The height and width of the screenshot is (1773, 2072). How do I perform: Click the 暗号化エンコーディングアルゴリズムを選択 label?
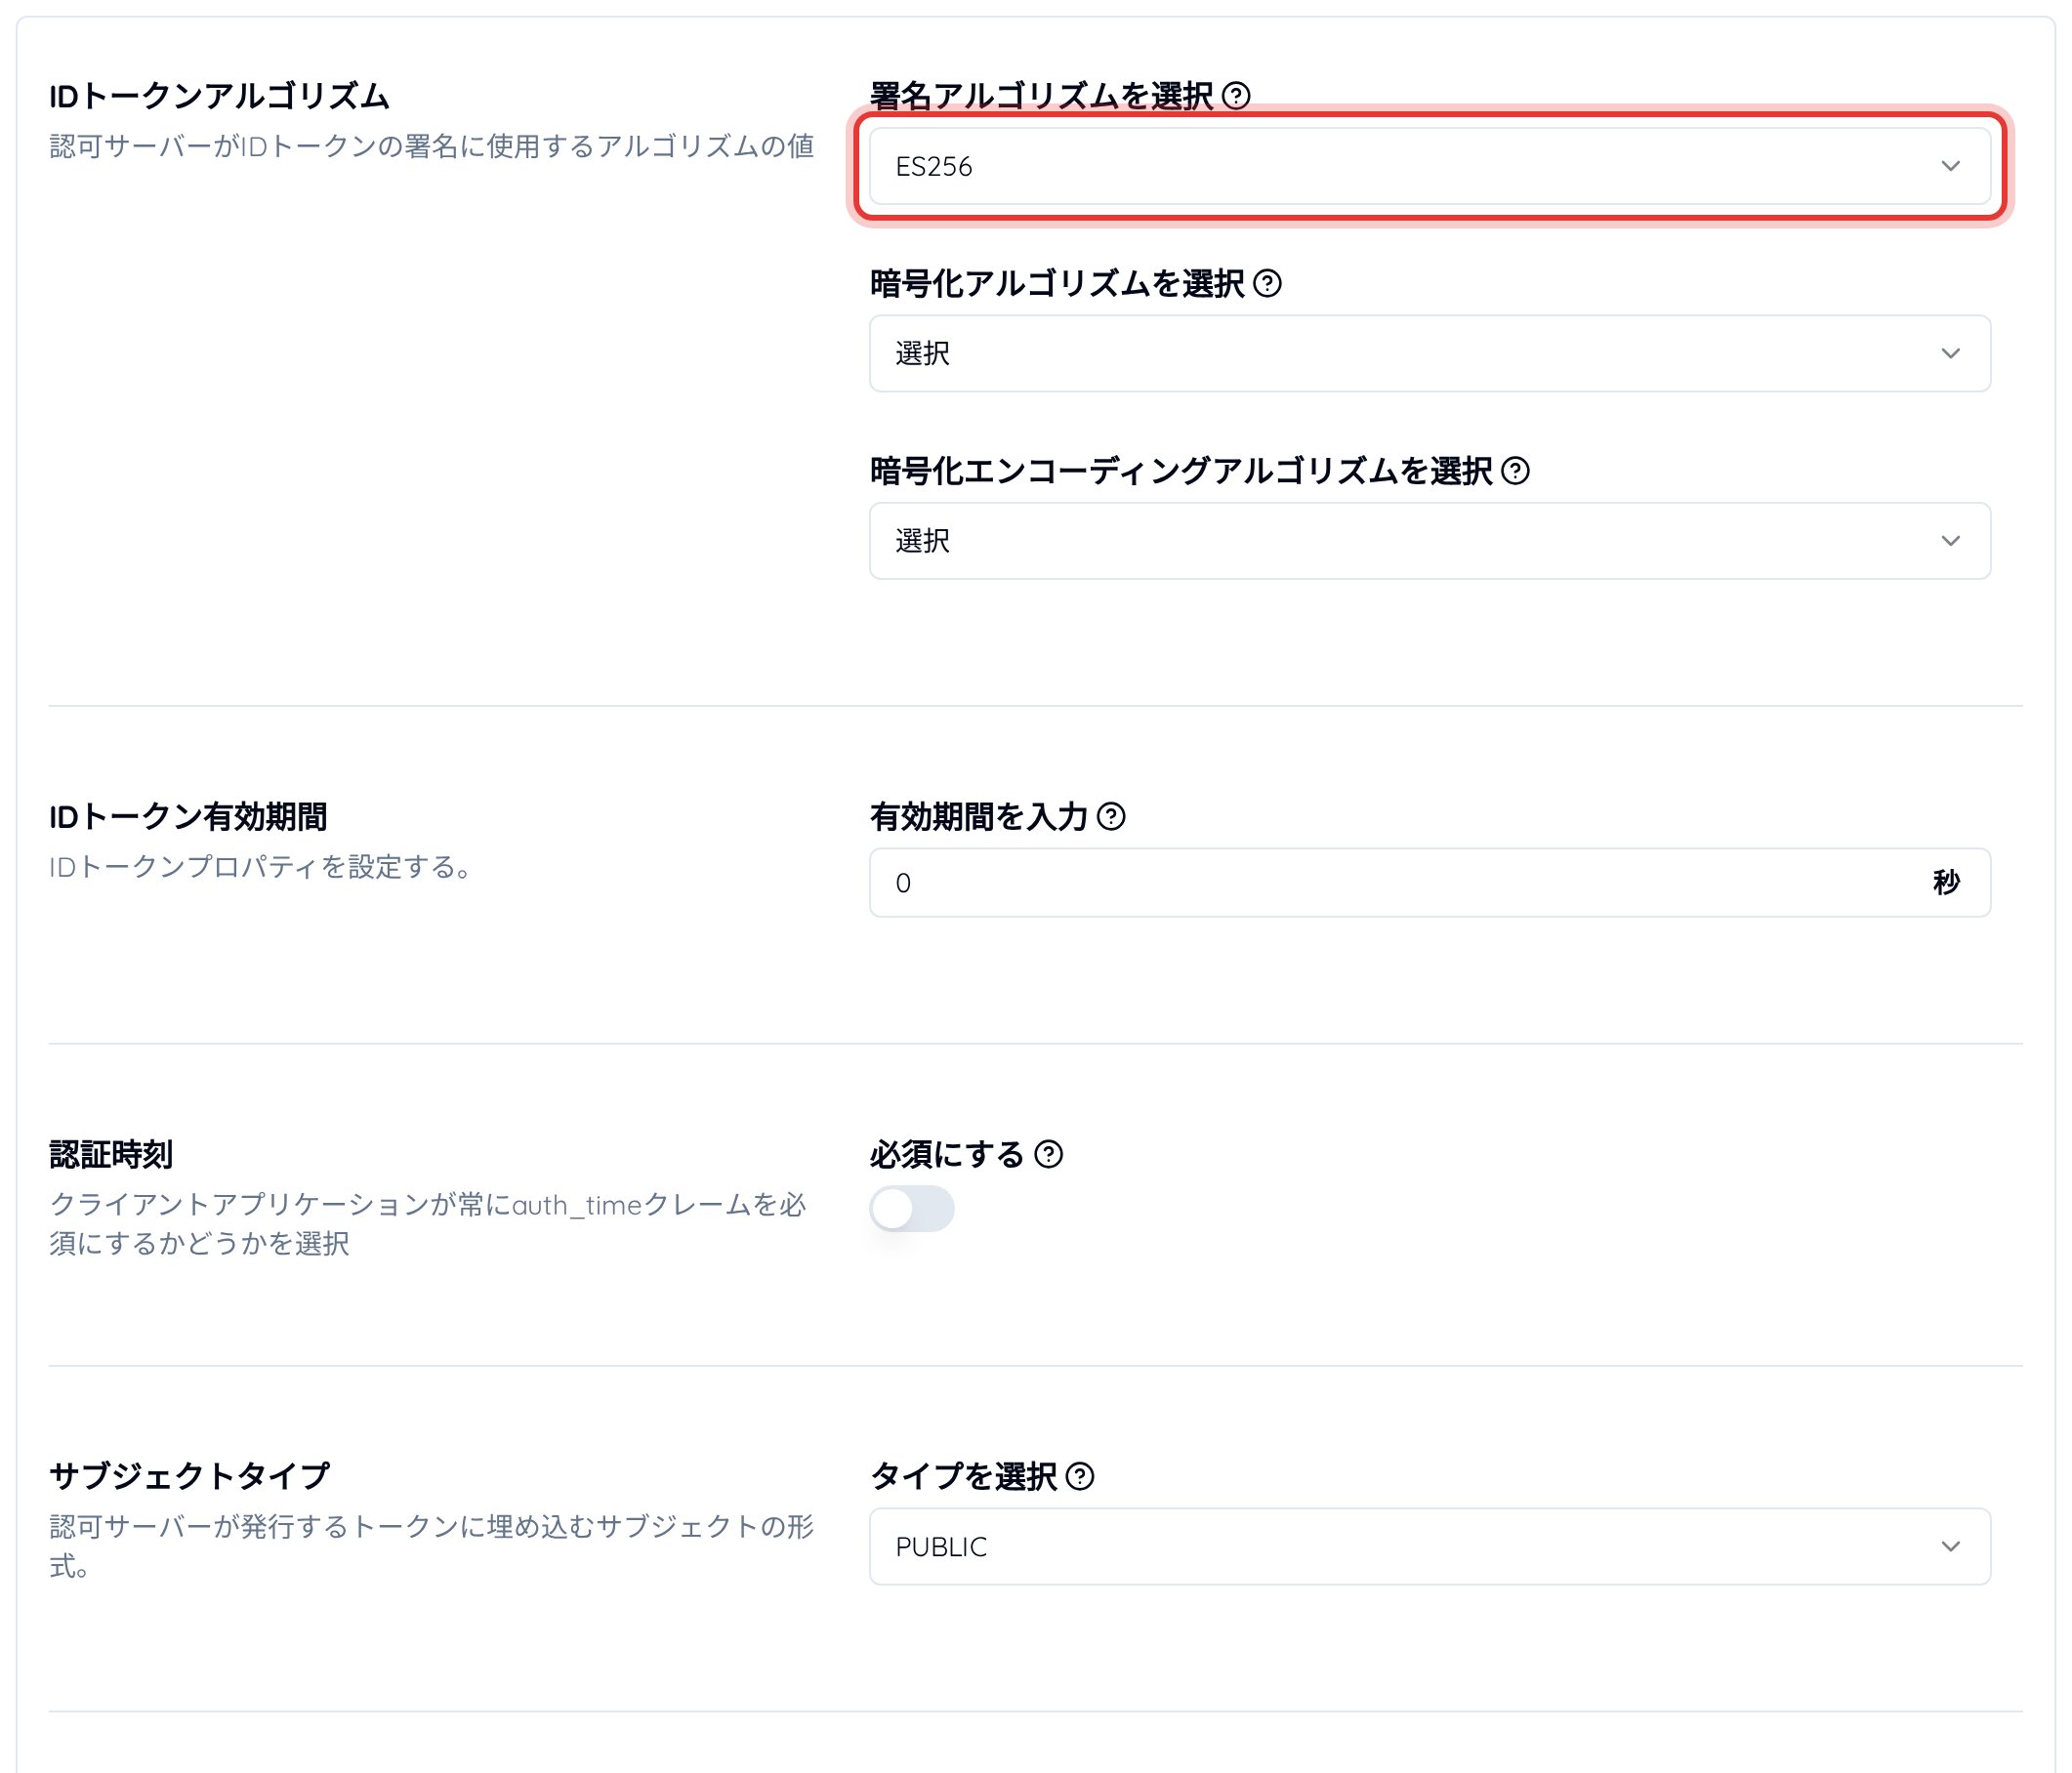[1181, 471]
